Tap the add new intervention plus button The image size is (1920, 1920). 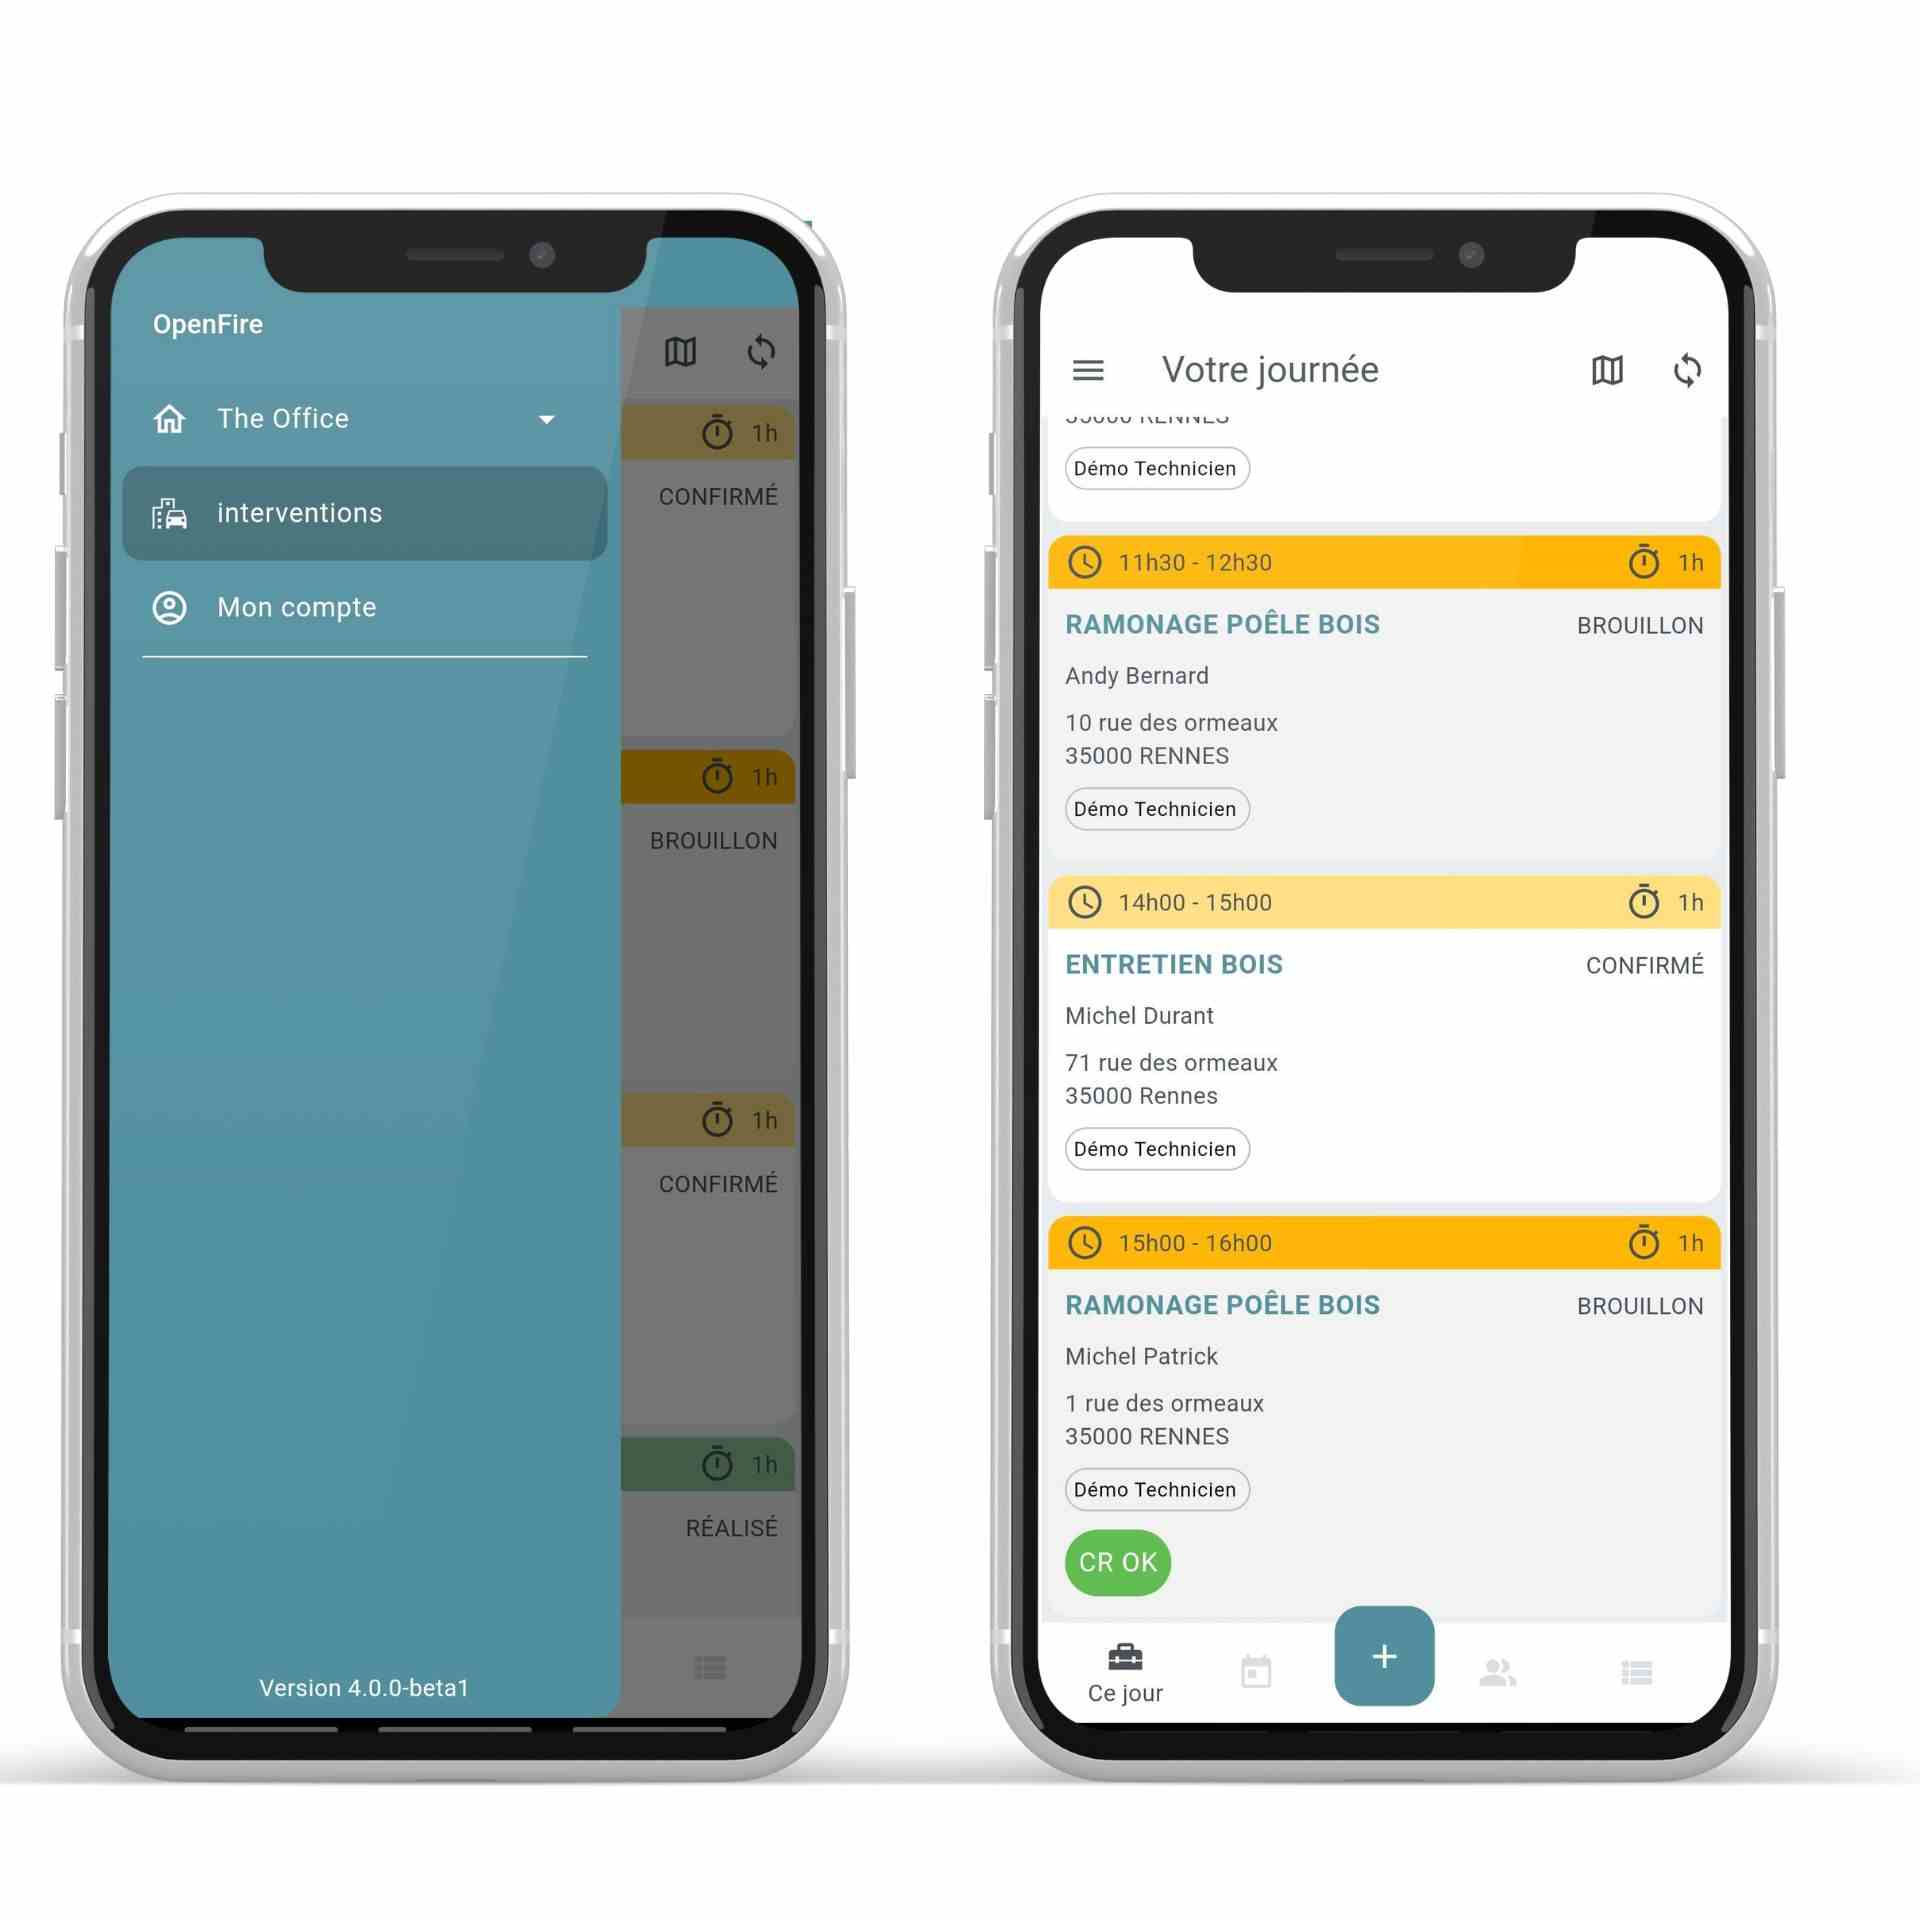coord(1384,1655)
